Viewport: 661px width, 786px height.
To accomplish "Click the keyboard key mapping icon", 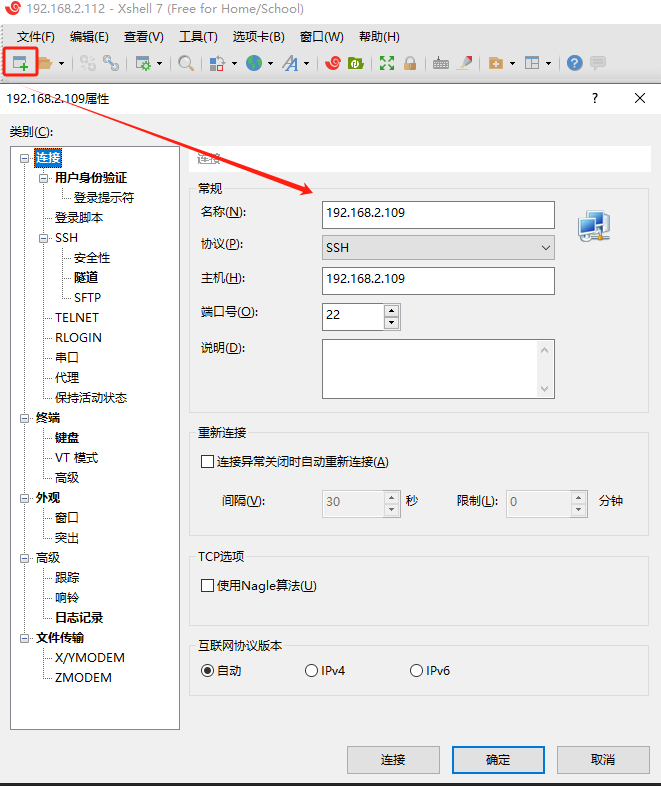I will tap(441, 63).
